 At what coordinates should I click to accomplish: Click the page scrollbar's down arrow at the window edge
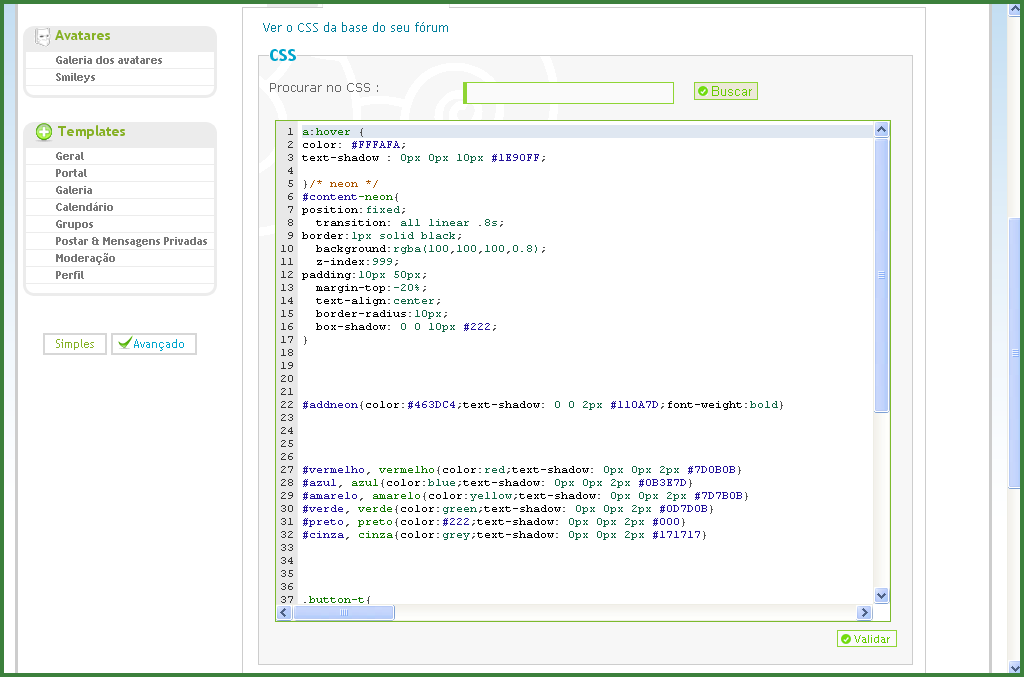point(1015,668)
